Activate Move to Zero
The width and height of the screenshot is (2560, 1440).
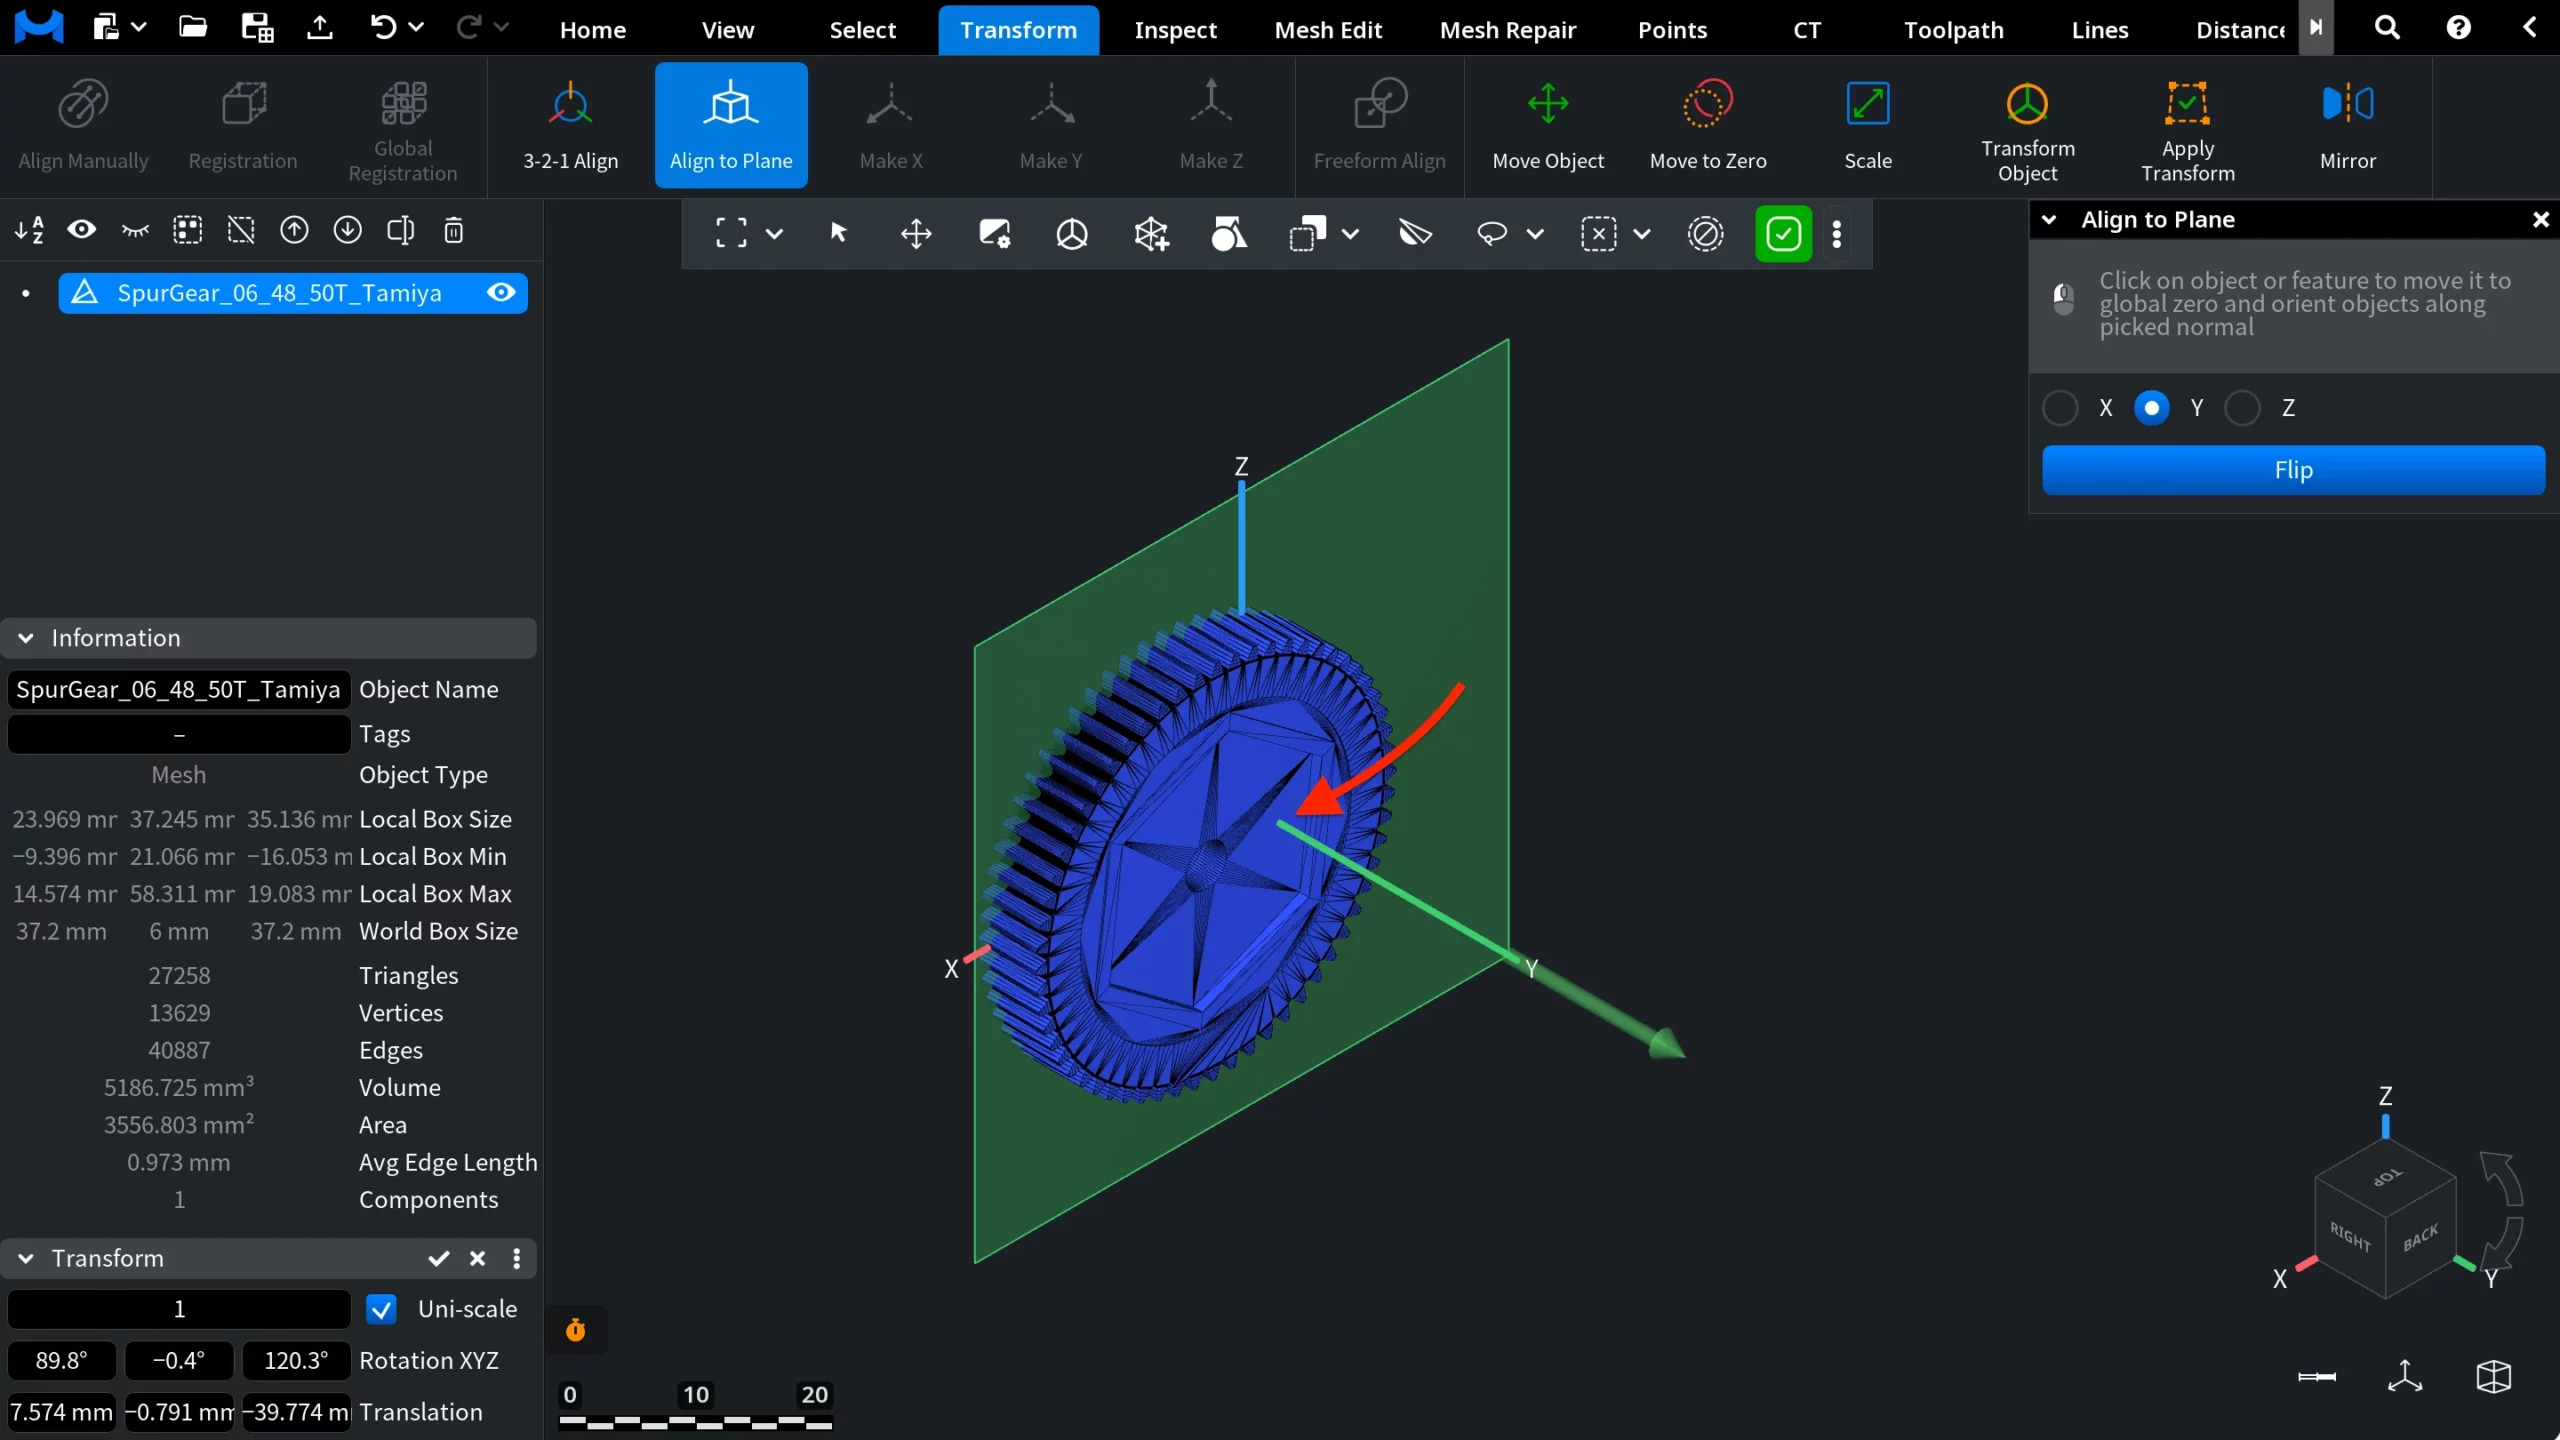click(1707, 125)
